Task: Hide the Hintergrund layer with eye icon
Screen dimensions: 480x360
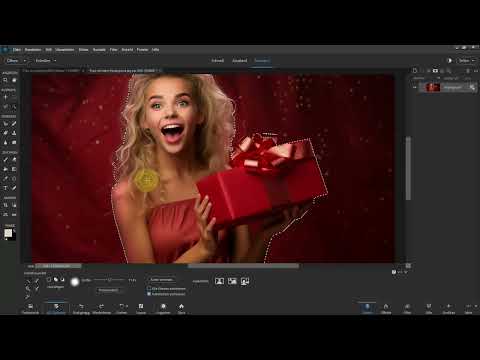Action: click(415, 87)
